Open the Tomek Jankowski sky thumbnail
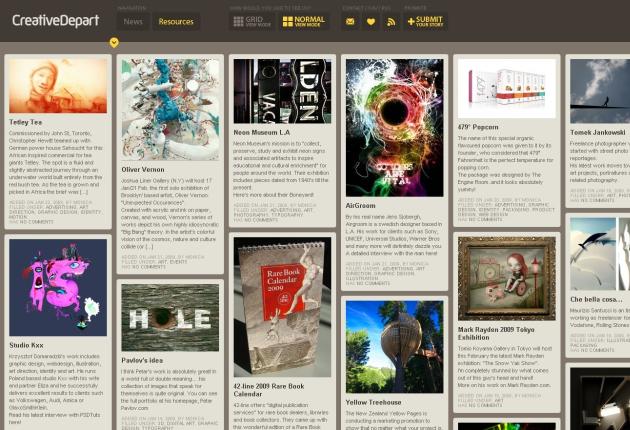Viewport: 630px width, 430px height. tap(600, 91)
